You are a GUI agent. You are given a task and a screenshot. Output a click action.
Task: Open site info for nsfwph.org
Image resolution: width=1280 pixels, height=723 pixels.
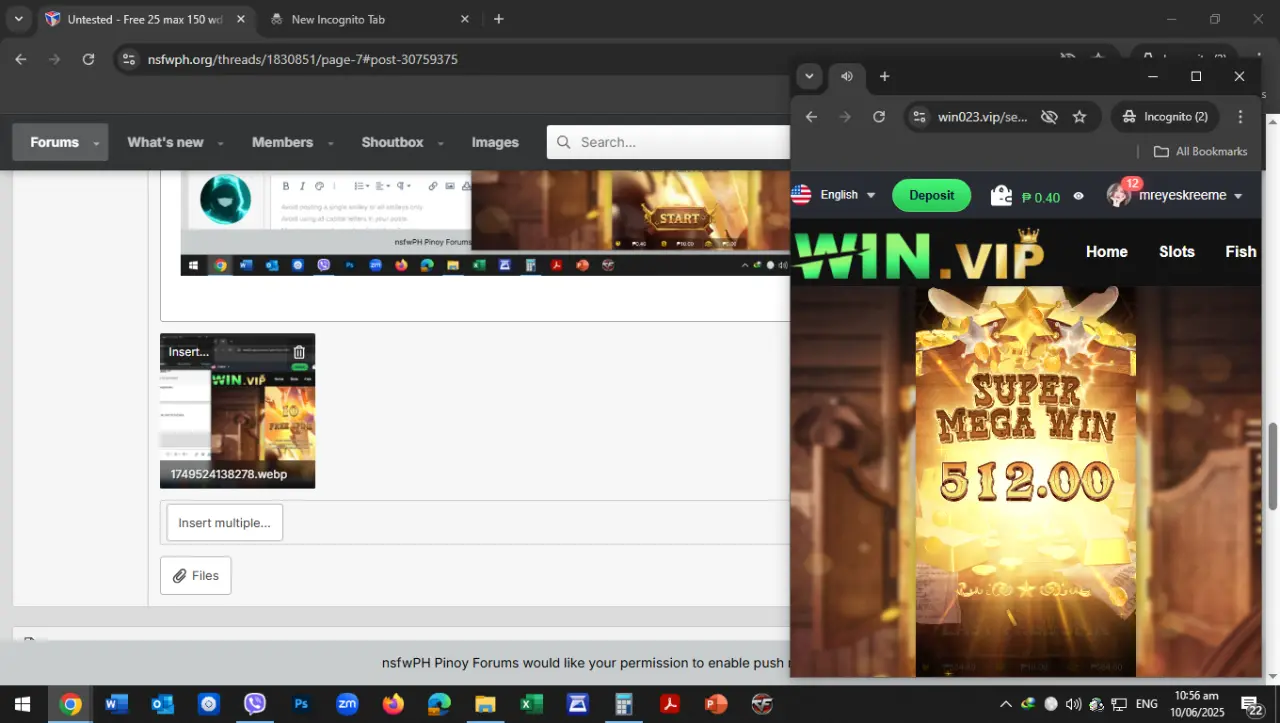pyautogui.click(x=128, y=59)
